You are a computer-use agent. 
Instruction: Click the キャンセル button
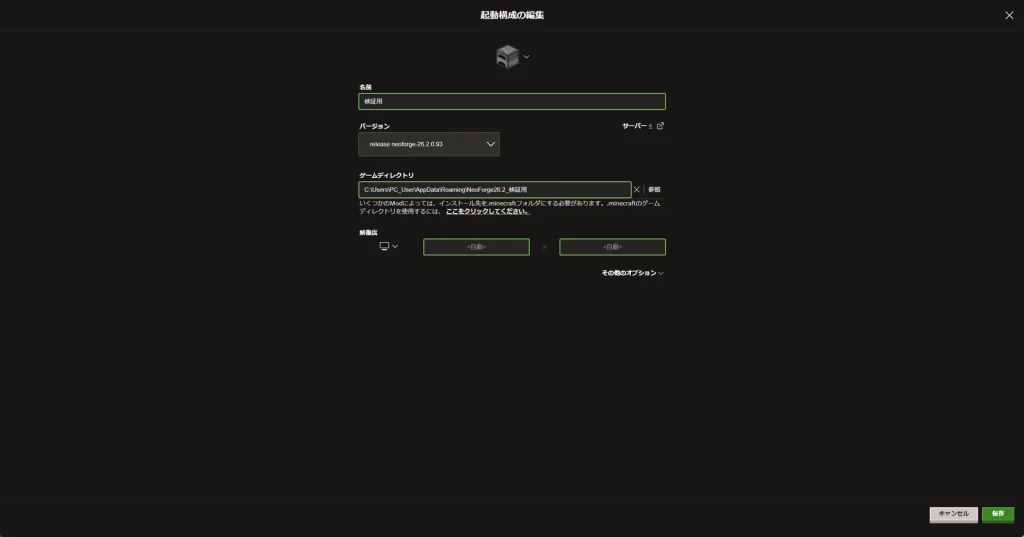[953, 514]
